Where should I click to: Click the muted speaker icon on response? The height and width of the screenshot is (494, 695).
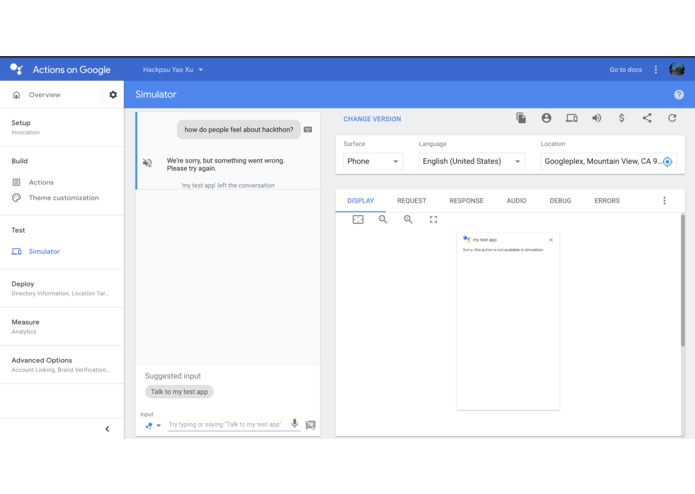(147, 163)
